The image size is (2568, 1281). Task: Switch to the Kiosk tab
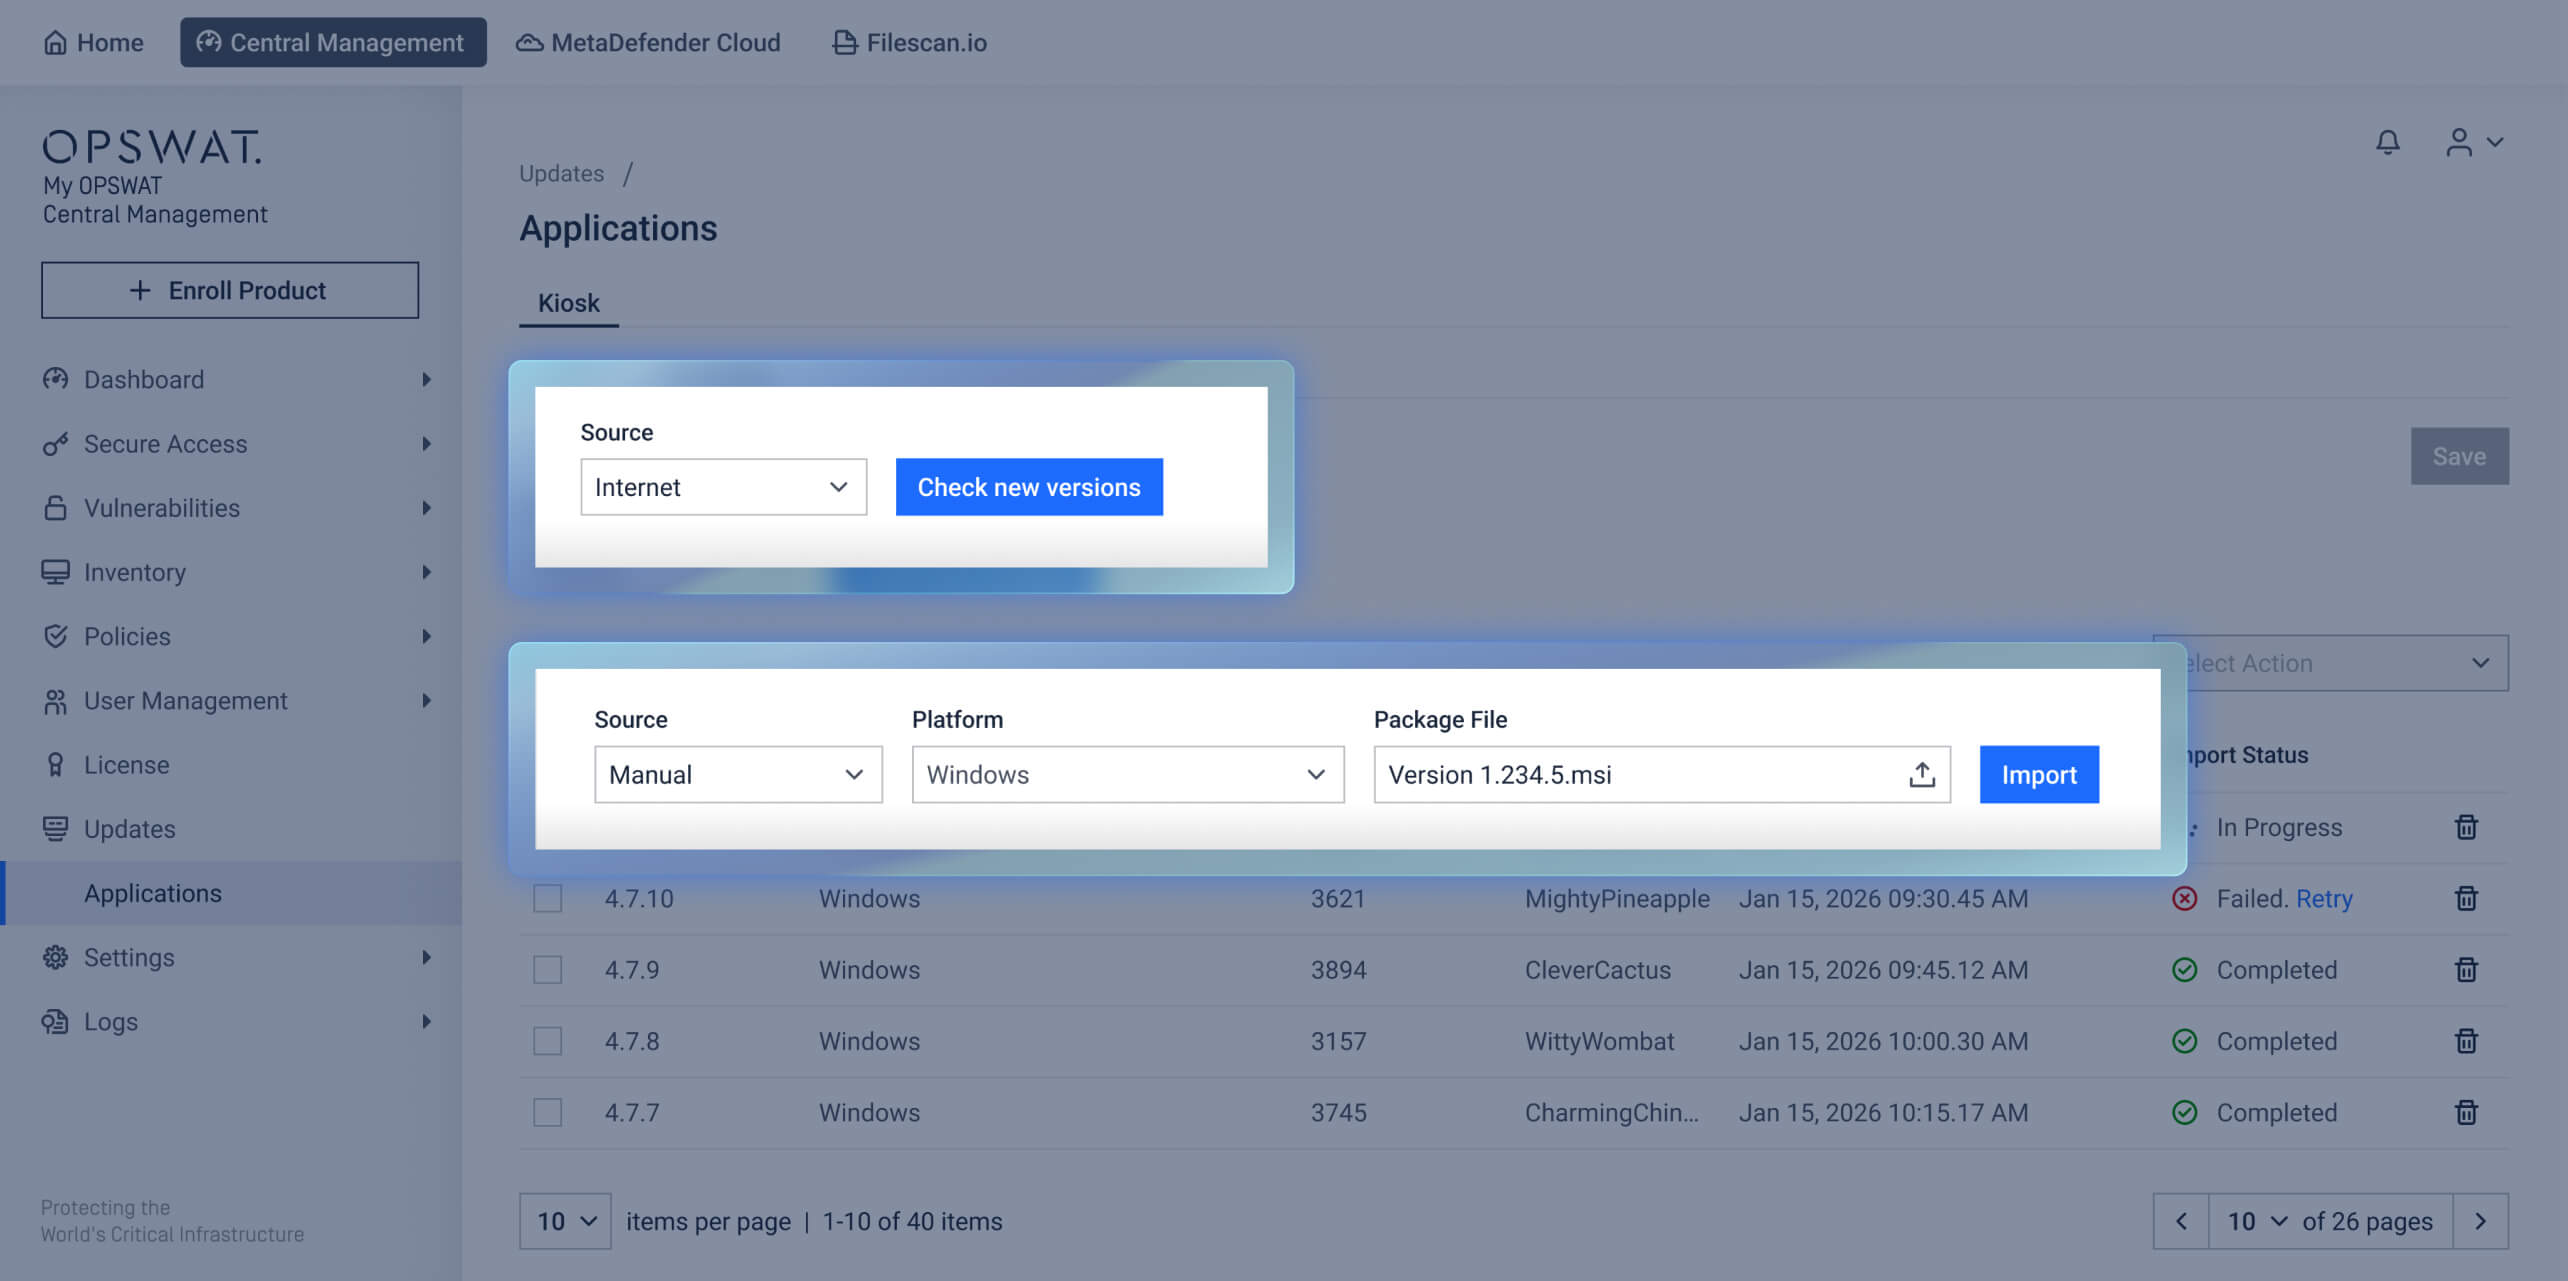pyautogui.click(x=568, y=303)
